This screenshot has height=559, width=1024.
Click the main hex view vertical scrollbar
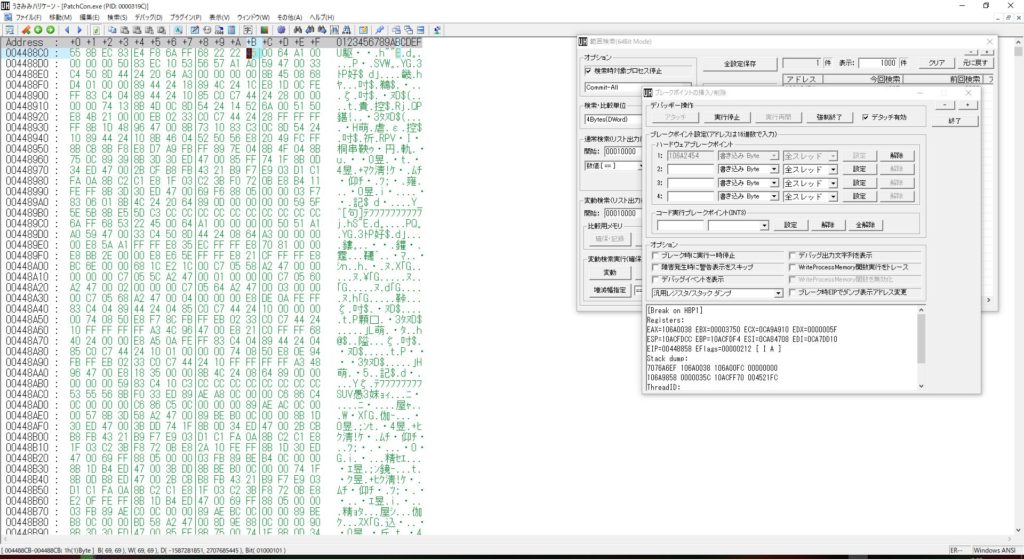pos(1017,287)
